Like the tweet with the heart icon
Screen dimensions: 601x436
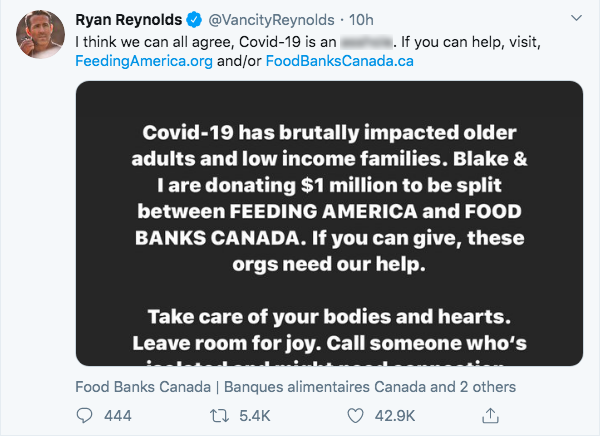pos(355,416)
